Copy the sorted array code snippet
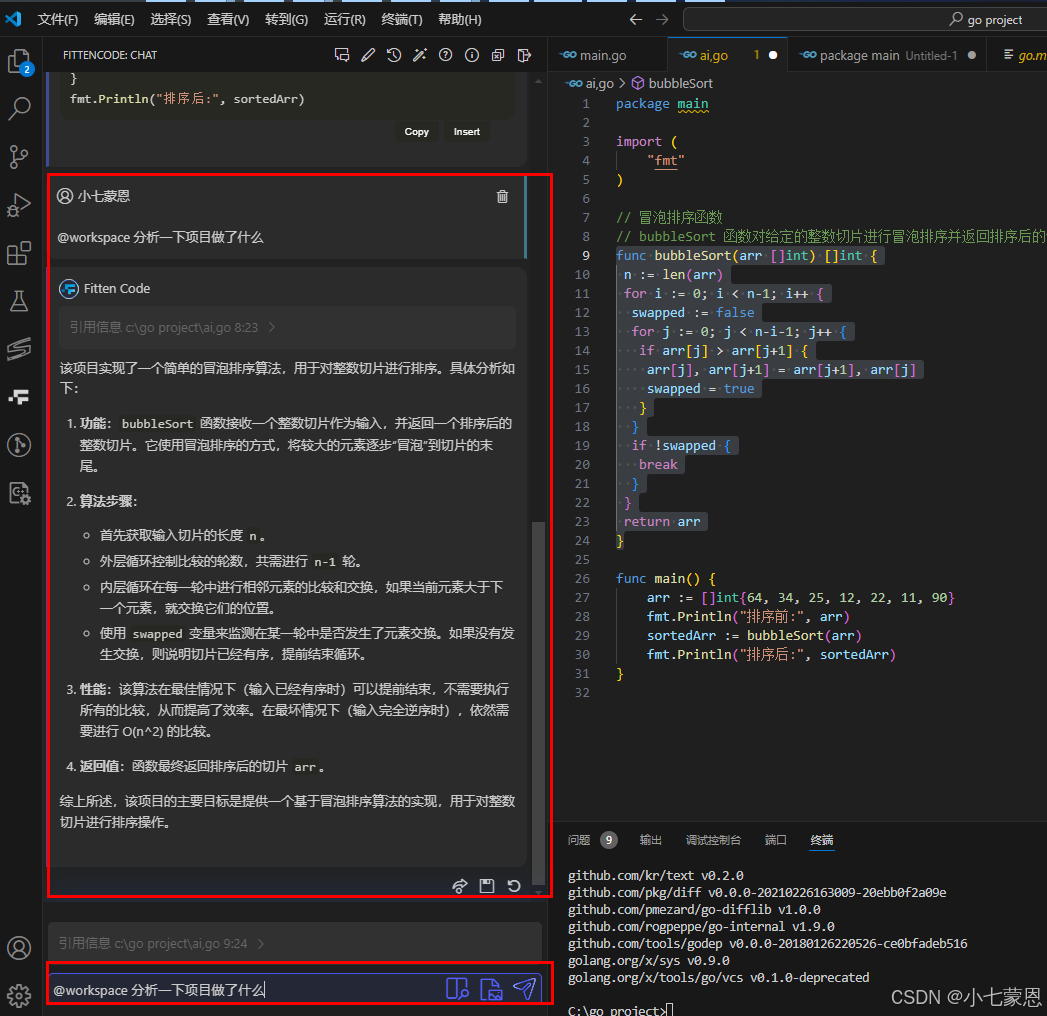The width and height of the screenshot is (1047, 1016). (x=417, y=131)
